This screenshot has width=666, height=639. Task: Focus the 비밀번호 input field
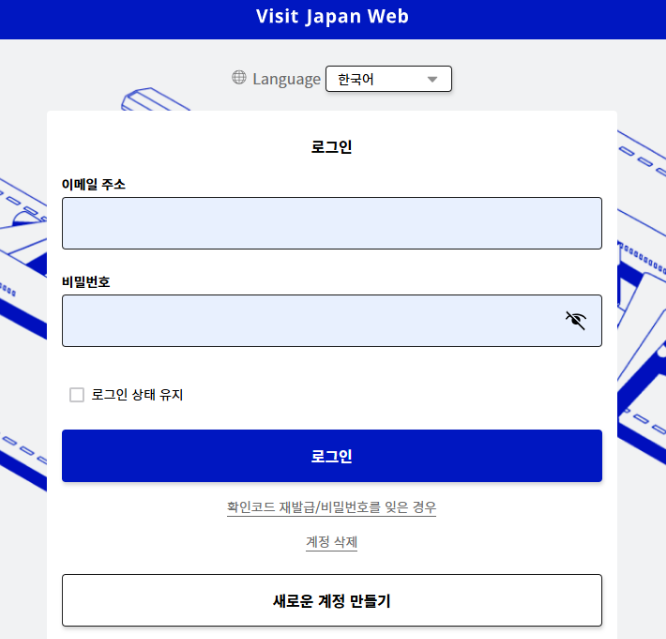point(332,321)
